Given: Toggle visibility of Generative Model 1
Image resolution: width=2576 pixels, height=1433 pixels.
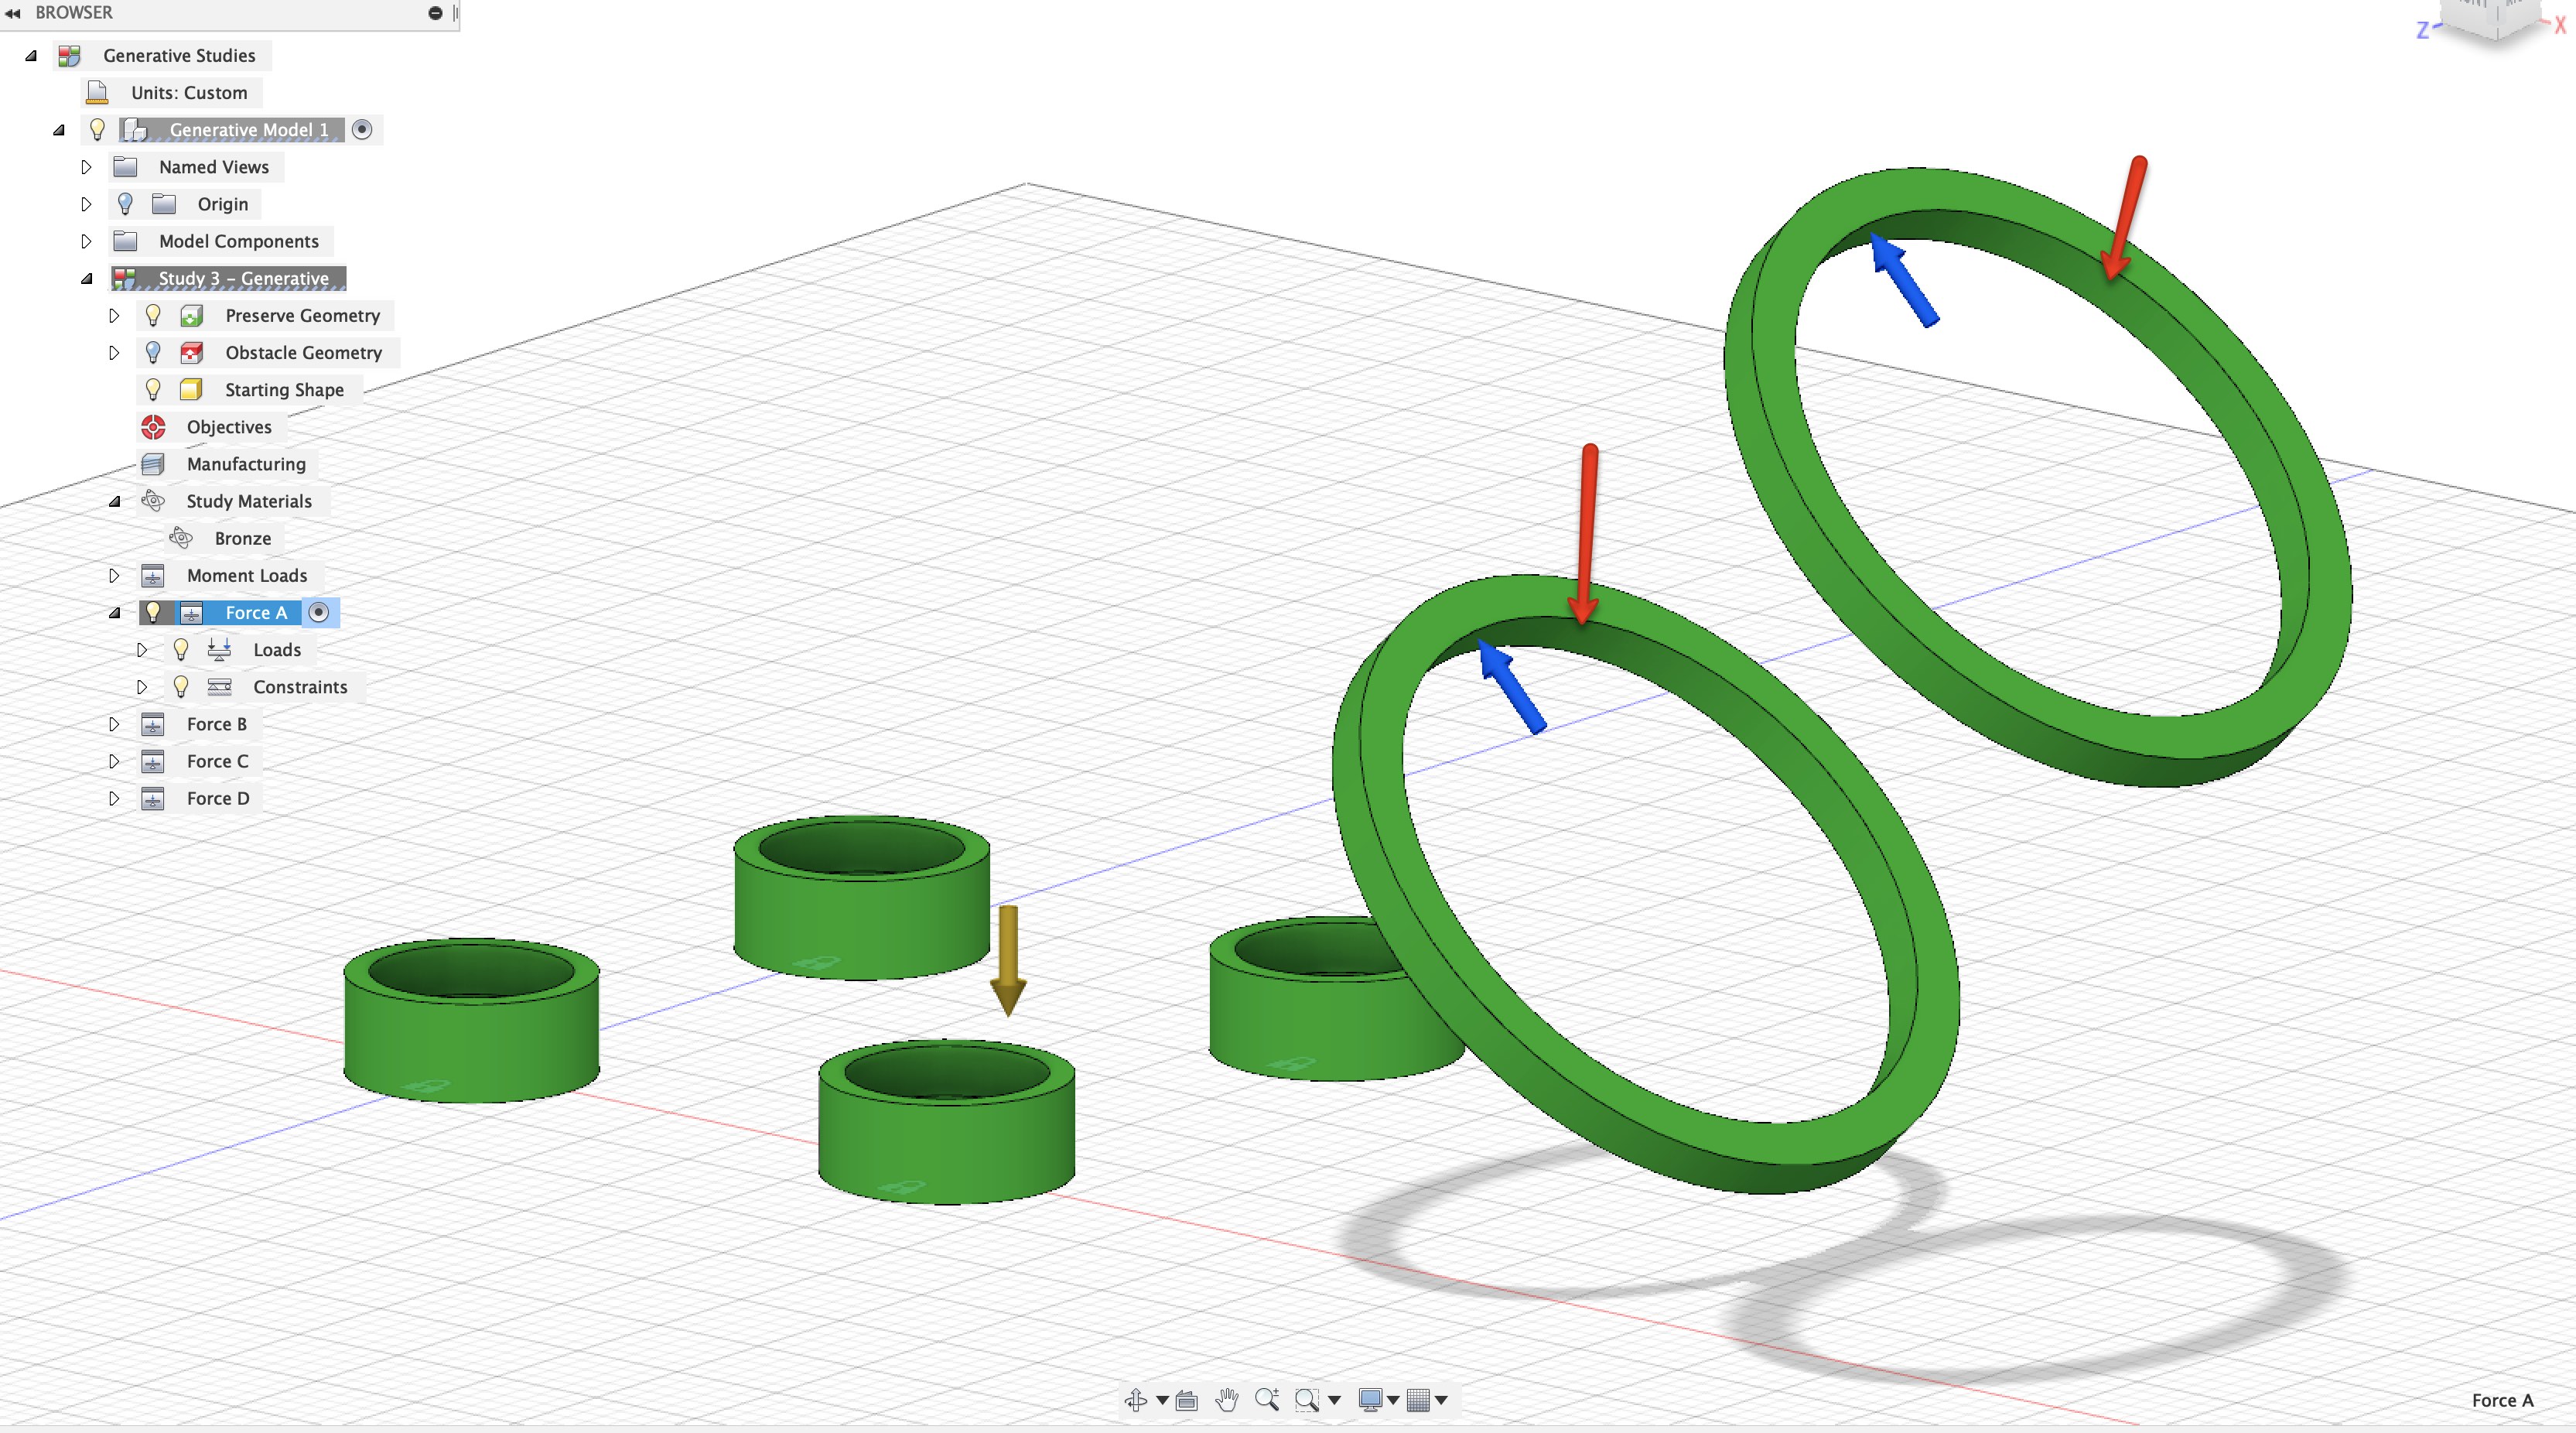Looking at the screenshot, I should tap(95, 128).
